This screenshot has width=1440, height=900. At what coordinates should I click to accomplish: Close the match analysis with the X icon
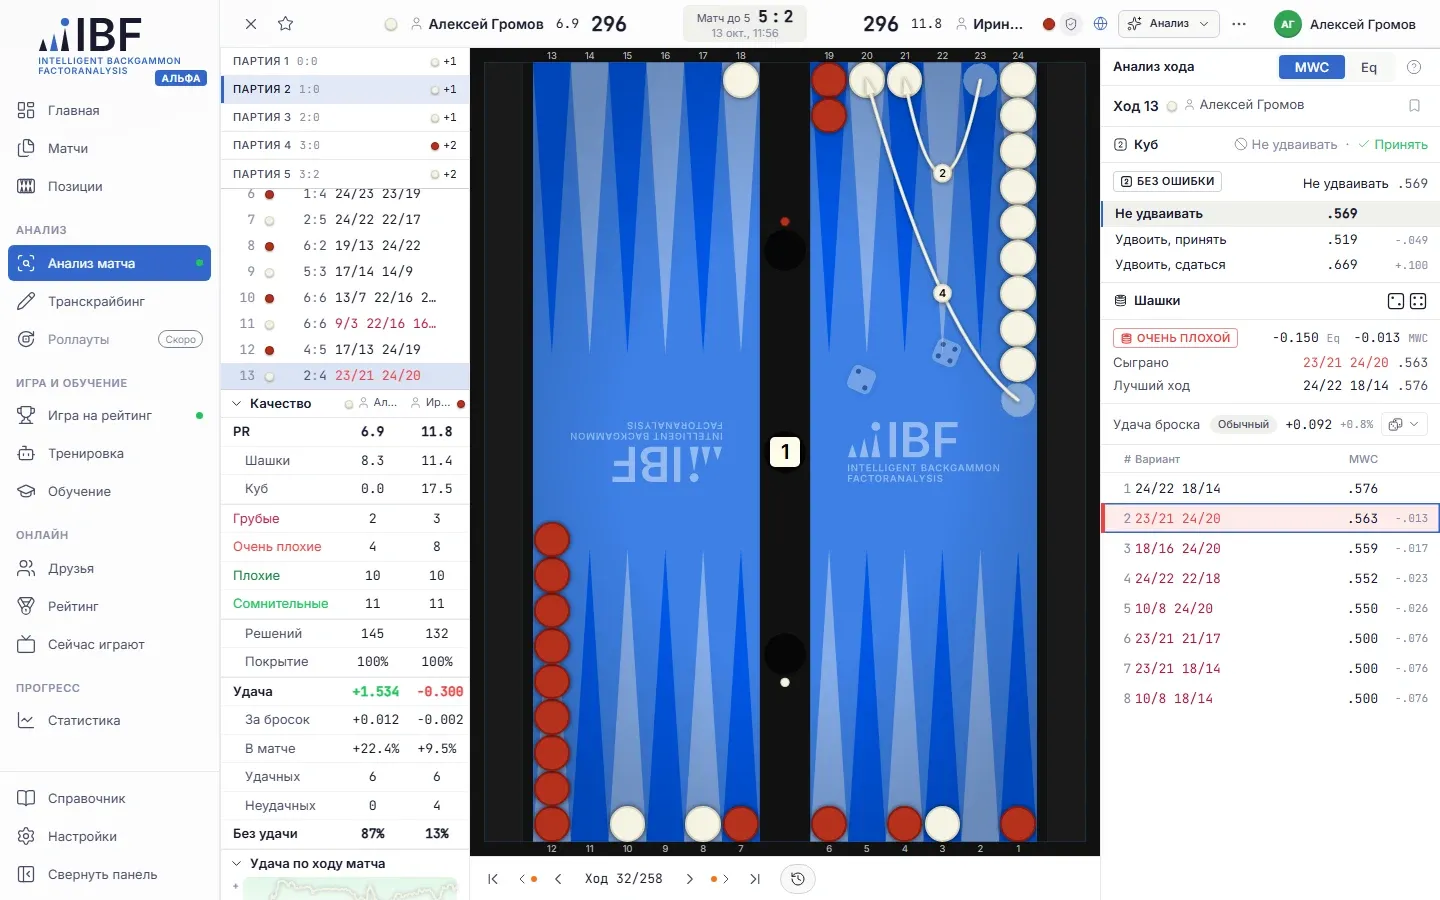pos(251,24)
